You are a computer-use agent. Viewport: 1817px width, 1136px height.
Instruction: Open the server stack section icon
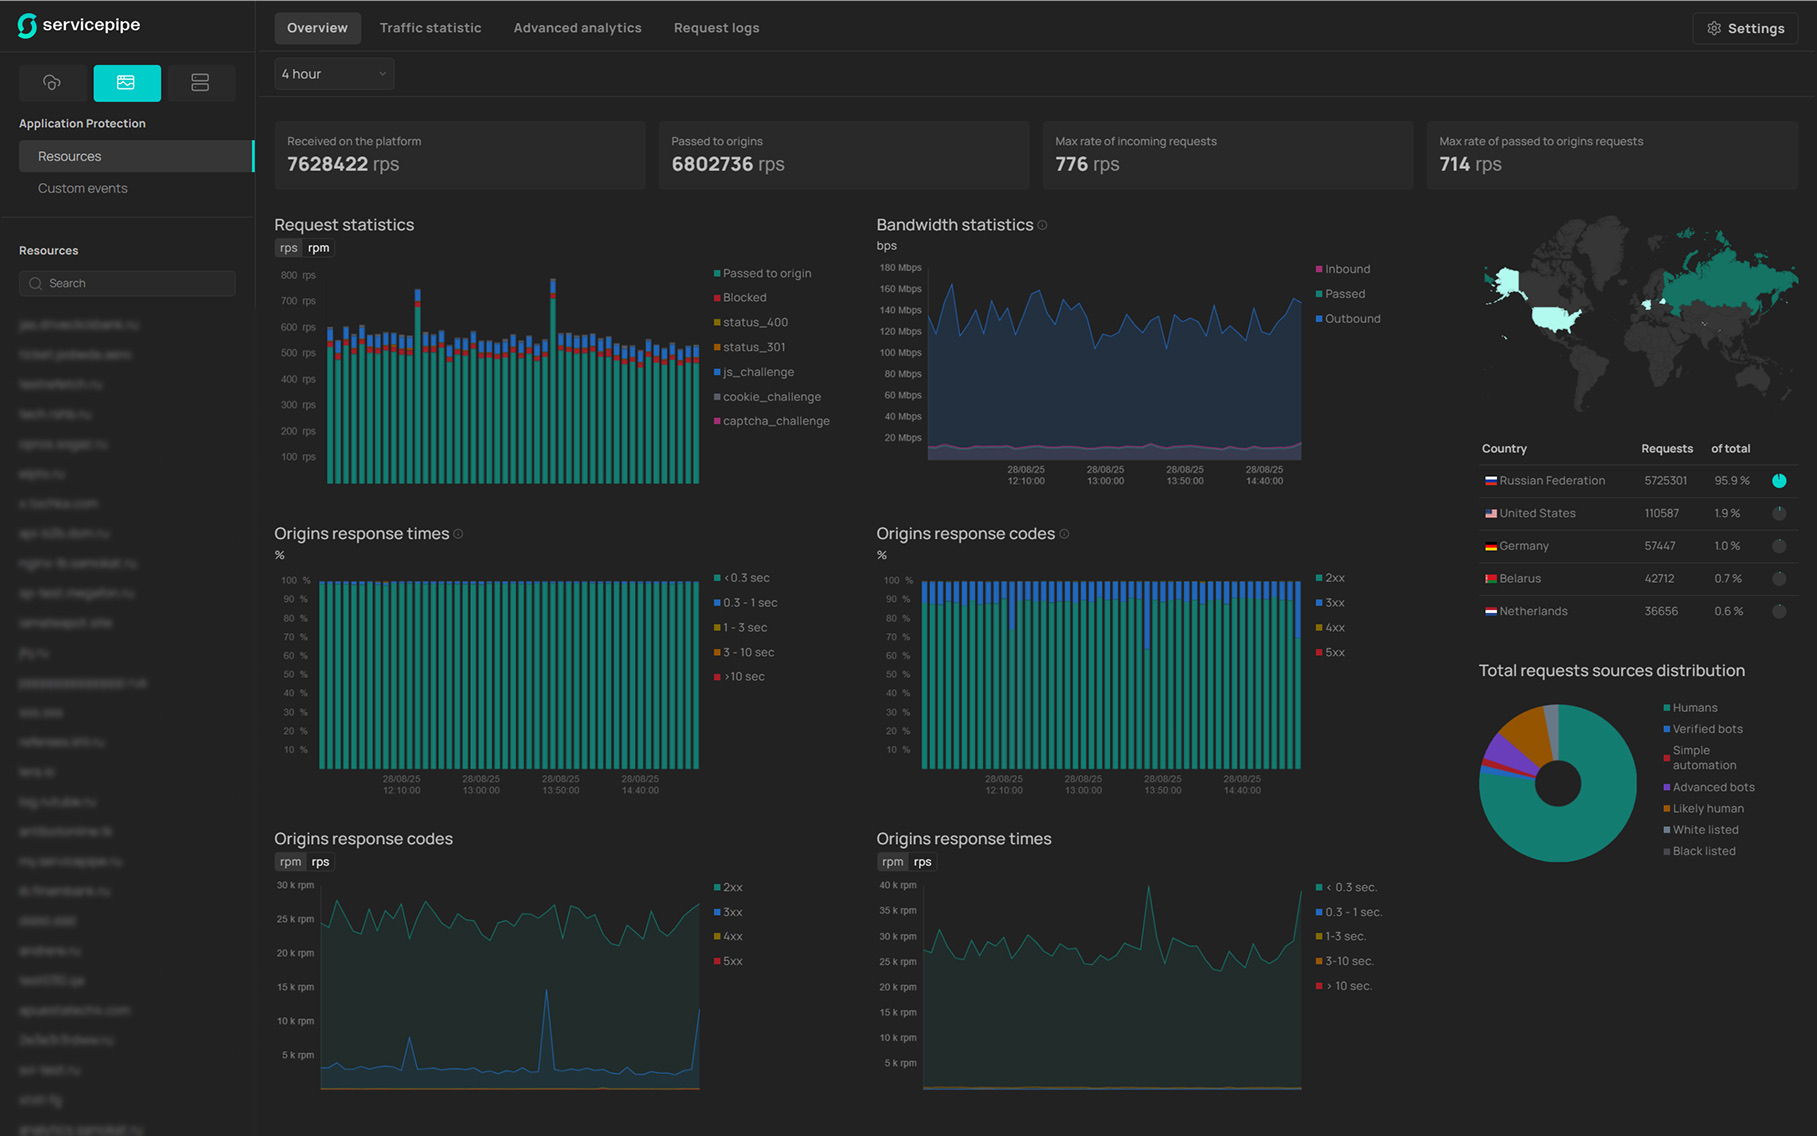[x=200, y=83]
